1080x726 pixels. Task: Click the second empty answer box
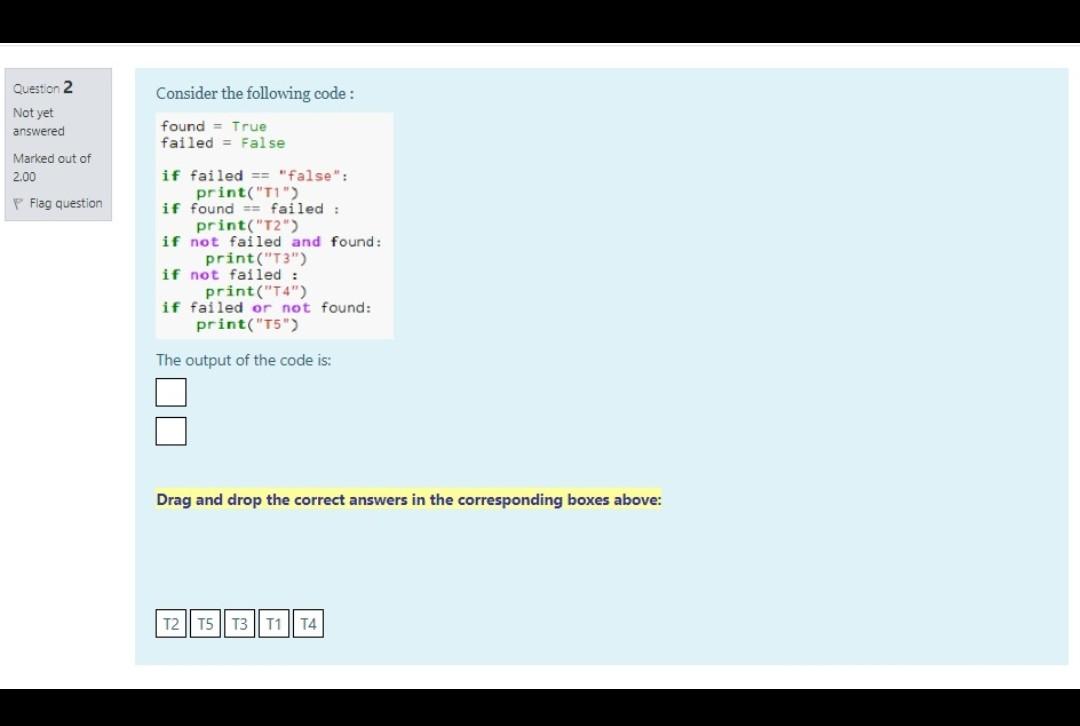pos(171,430)
